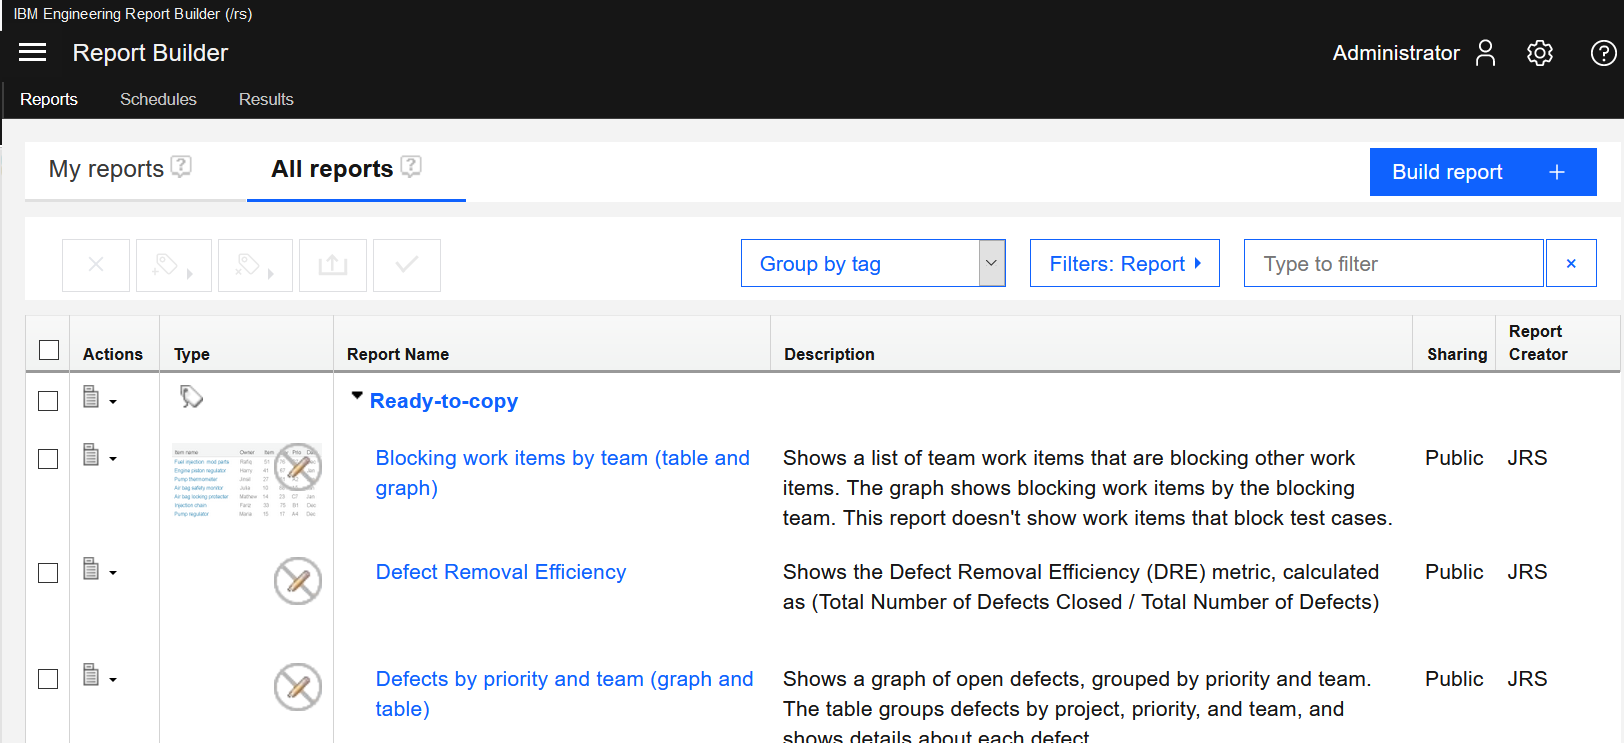The width and height of the screenshot is (1624, 743).
Task: Click actions document icon for Ready-to-copy row
Action: [x=91, y=397]
